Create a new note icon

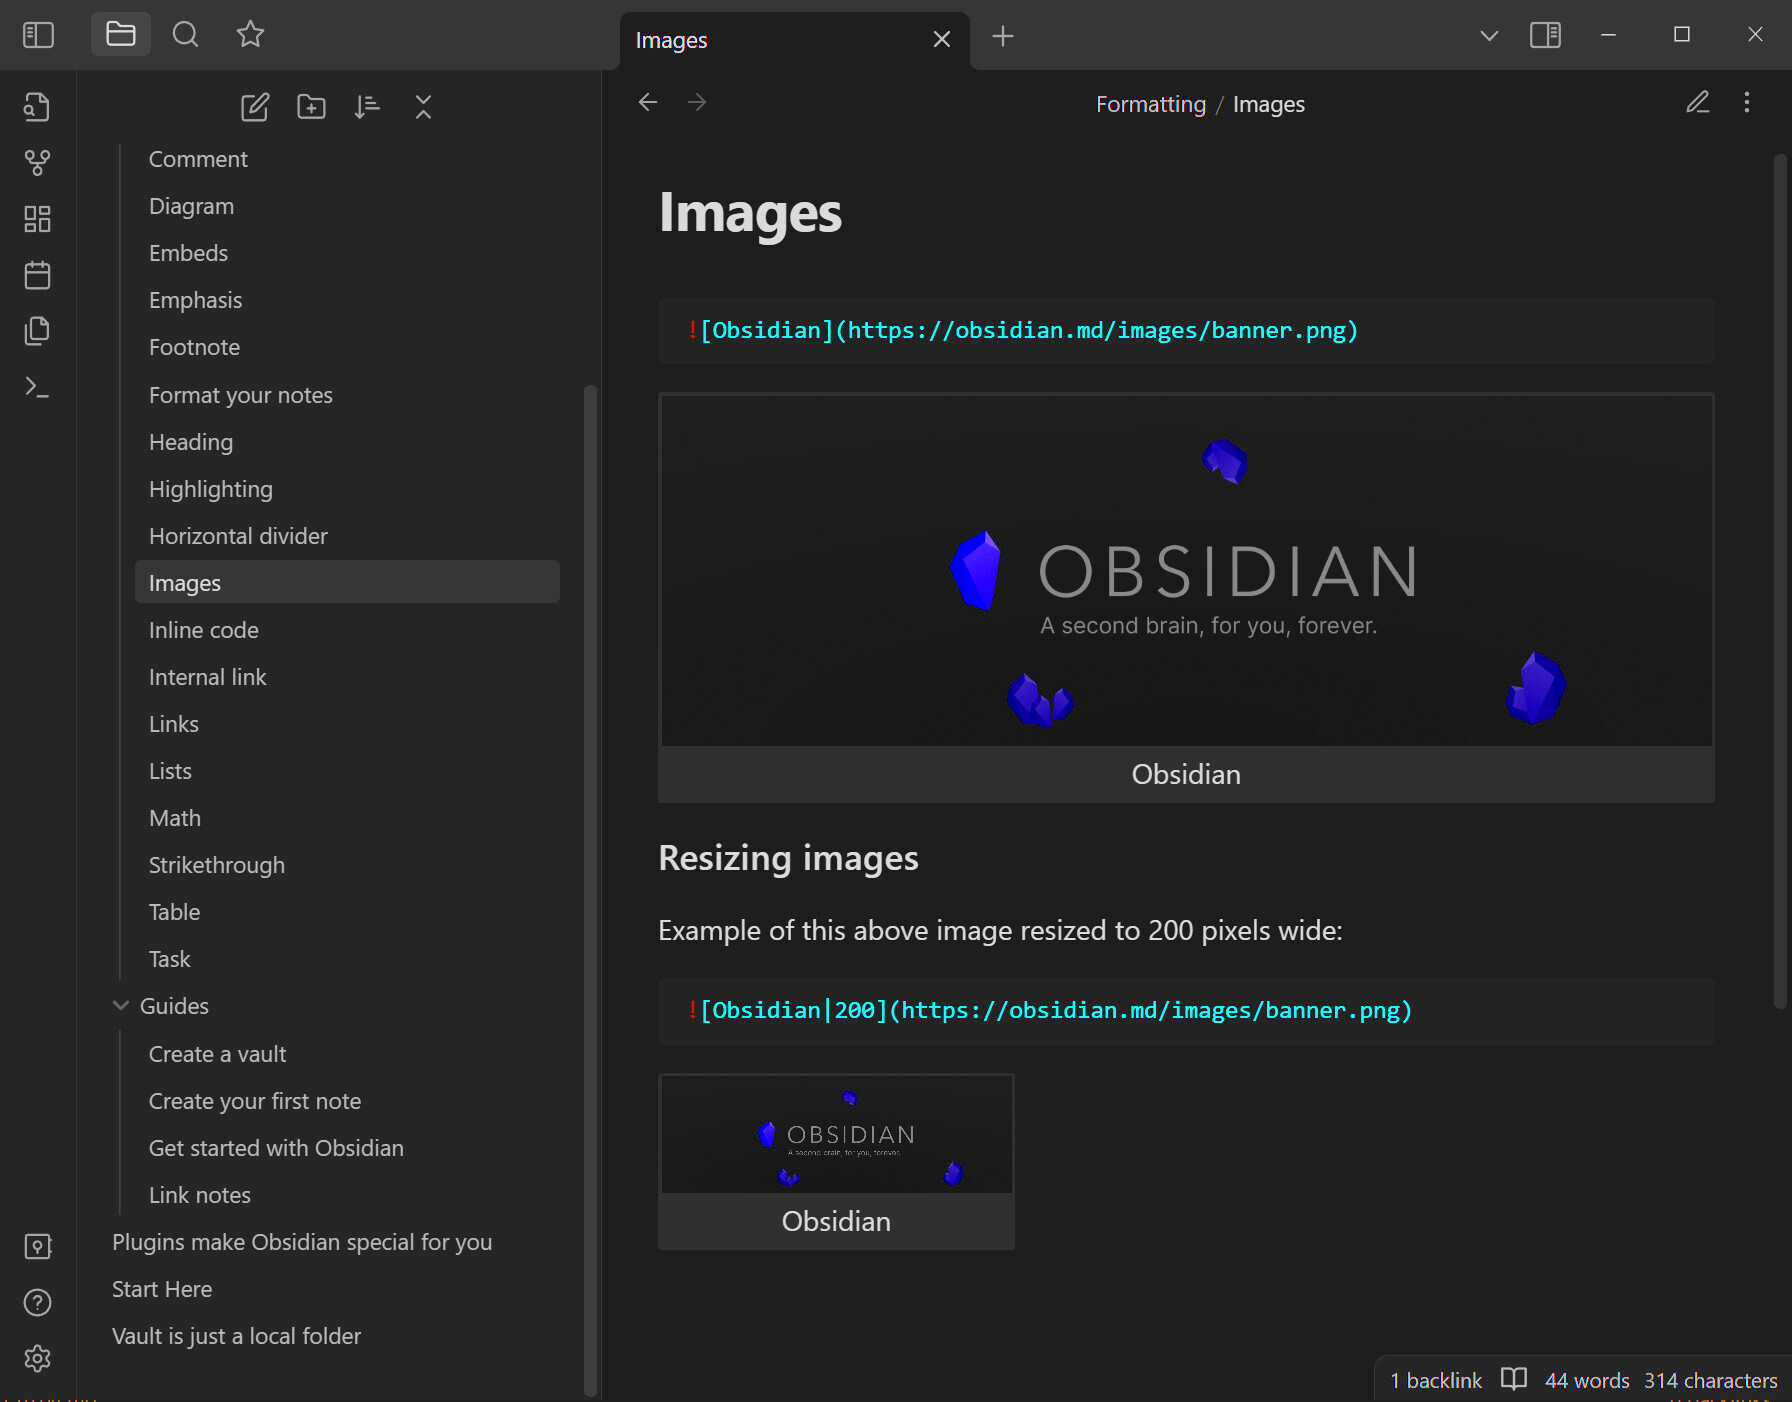tap(255, 106)
